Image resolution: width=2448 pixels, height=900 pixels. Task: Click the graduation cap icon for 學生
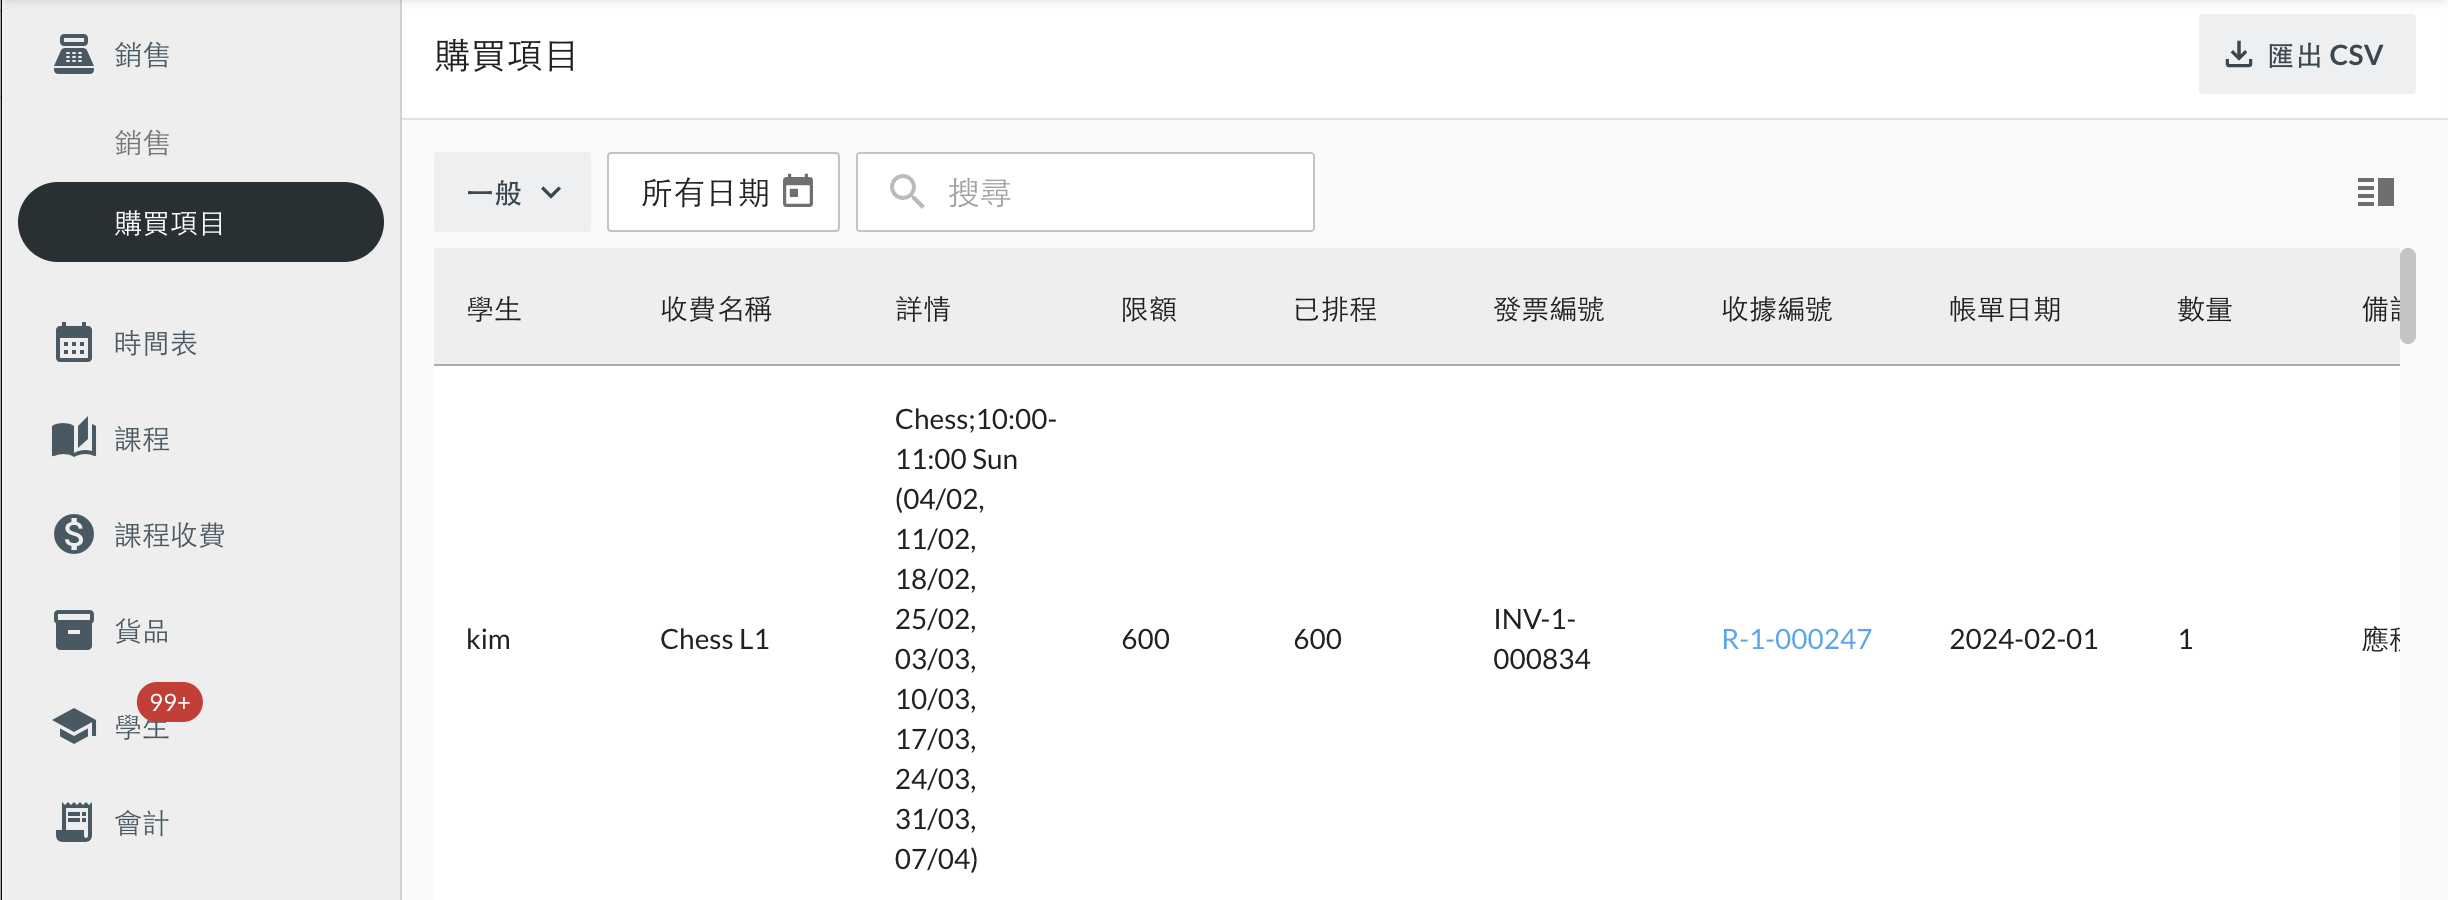(74, 726)
